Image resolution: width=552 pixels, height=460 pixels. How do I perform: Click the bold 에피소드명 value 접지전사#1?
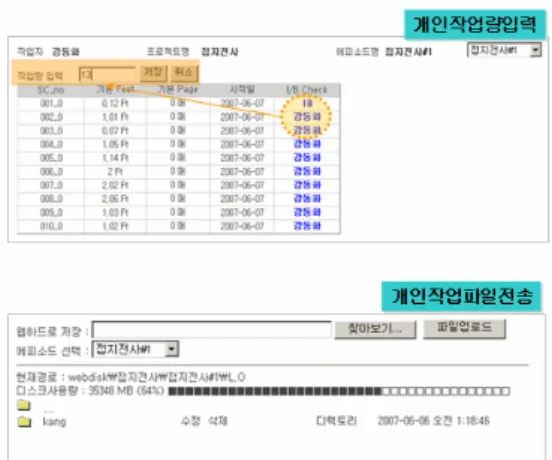click(408, 52)
